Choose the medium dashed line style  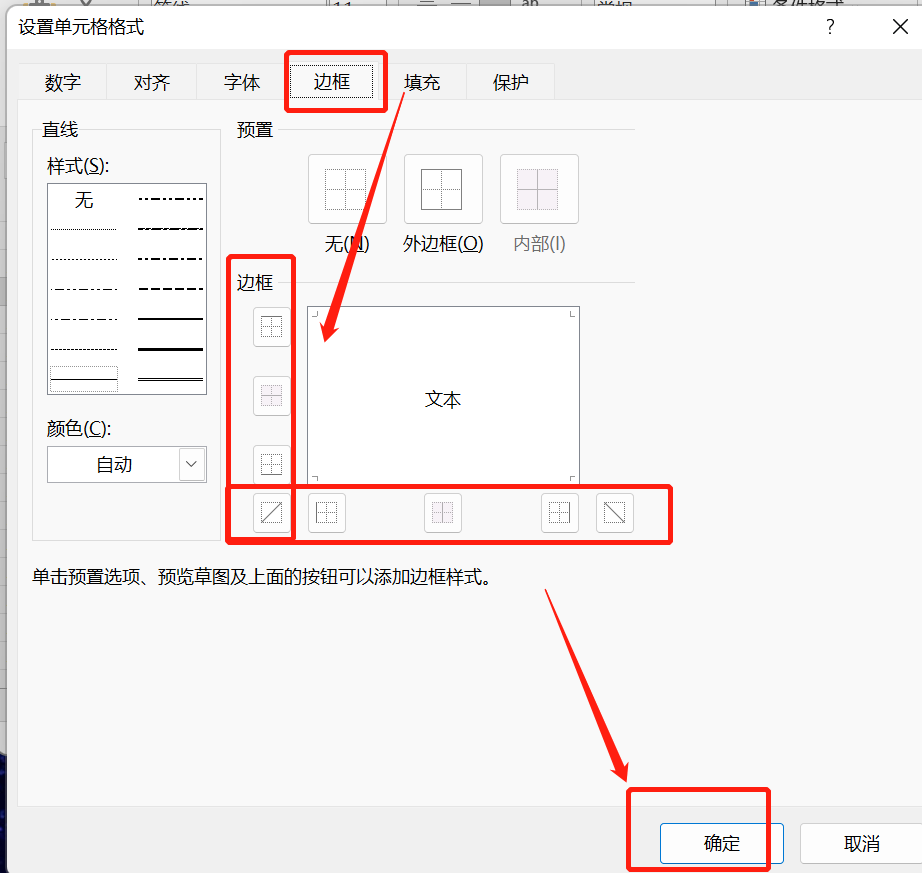[171, 289]
